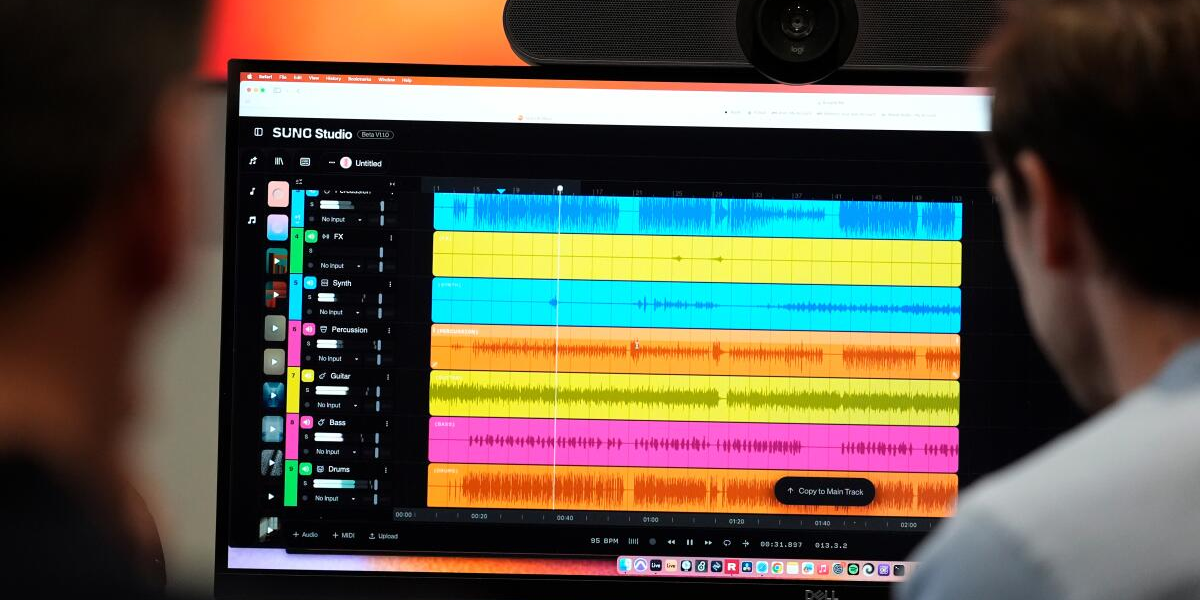Image resolution: width=1200 pixels, height=600 pixels.
Task: Open the View menu in menu bar
Action: (x=313, y=78)
